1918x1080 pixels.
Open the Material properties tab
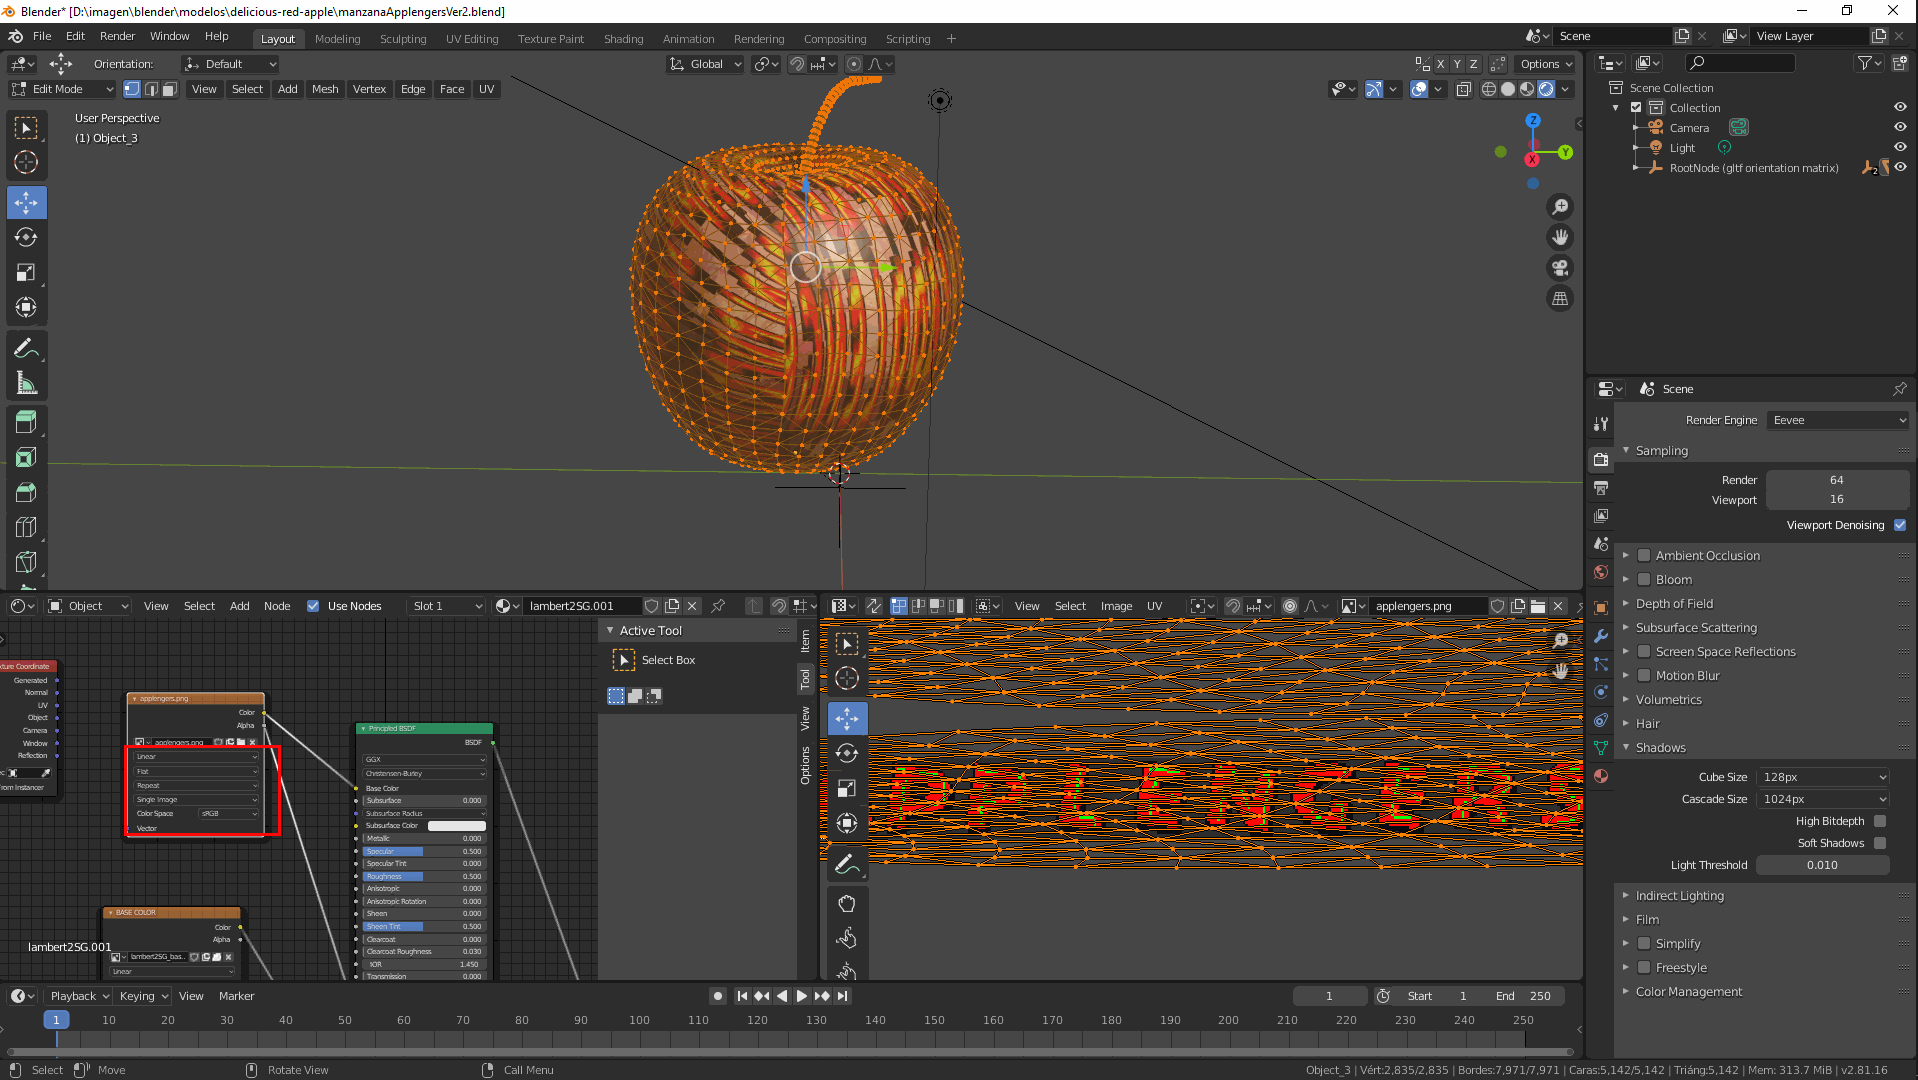pyautogui.click(x=1601, y=776)
